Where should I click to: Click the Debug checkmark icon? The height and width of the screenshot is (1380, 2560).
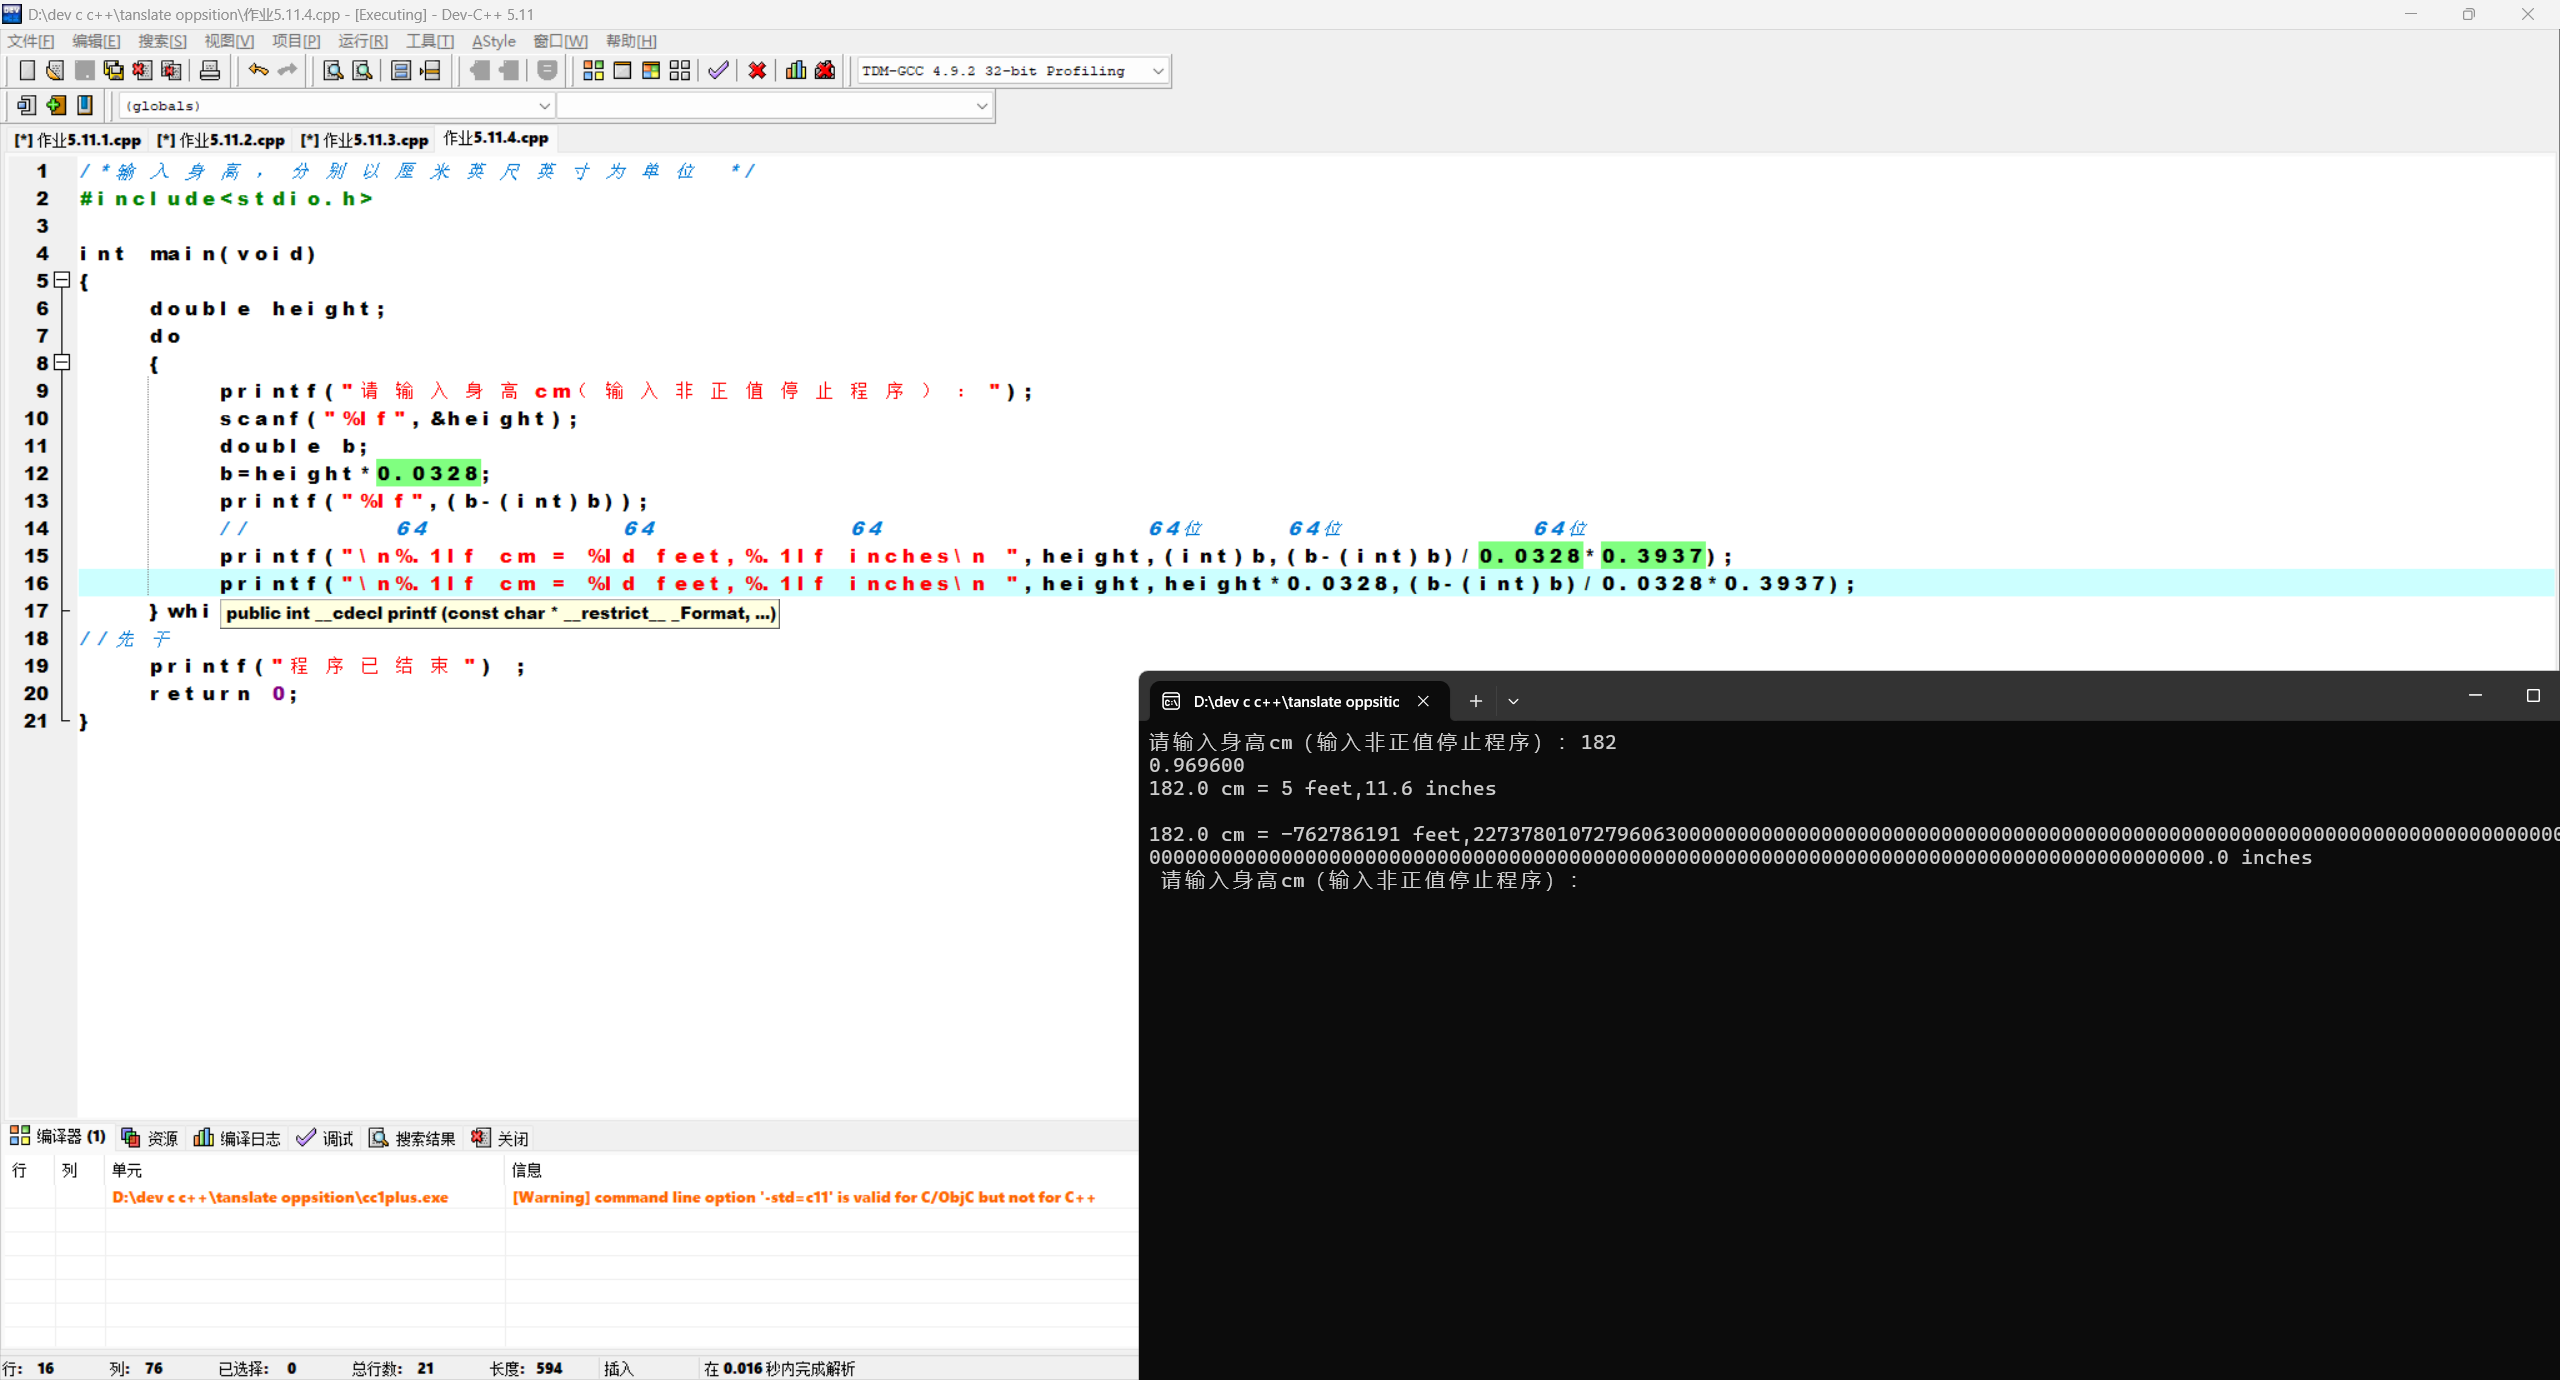(x=718, y=70)
